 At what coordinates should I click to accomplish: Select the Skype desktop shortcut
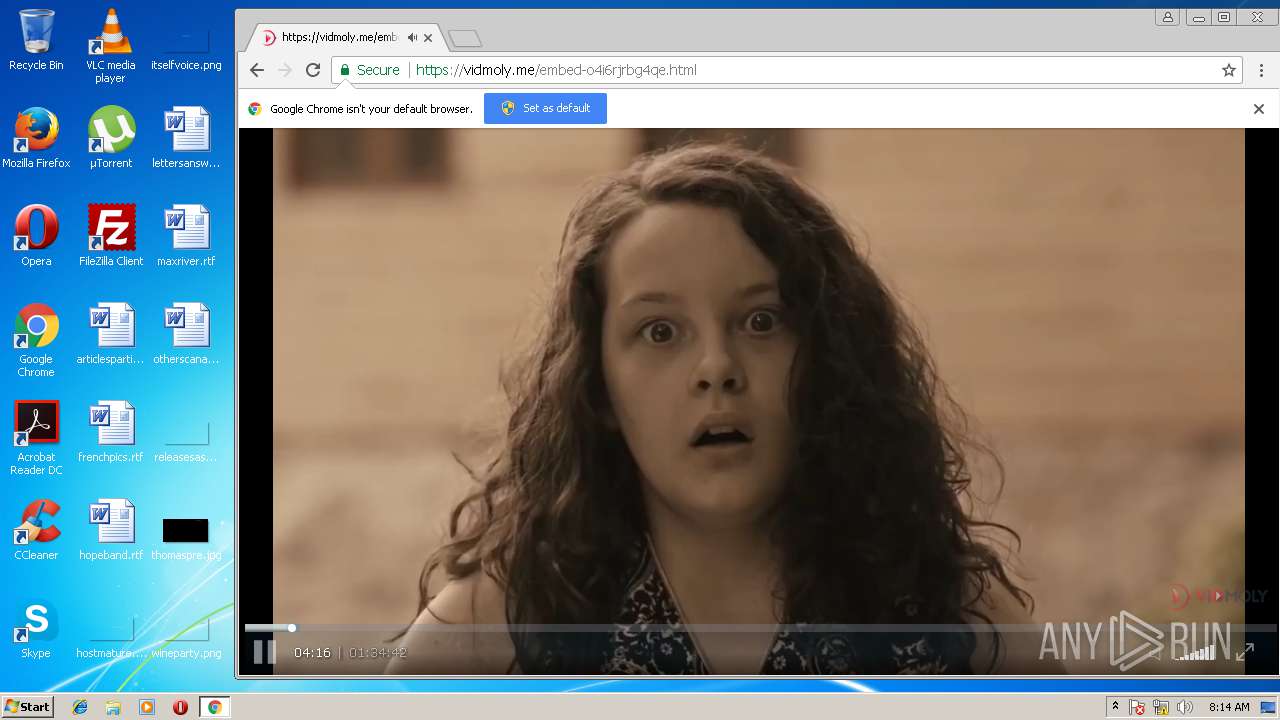pyautogui.click(x=36, y=629)
